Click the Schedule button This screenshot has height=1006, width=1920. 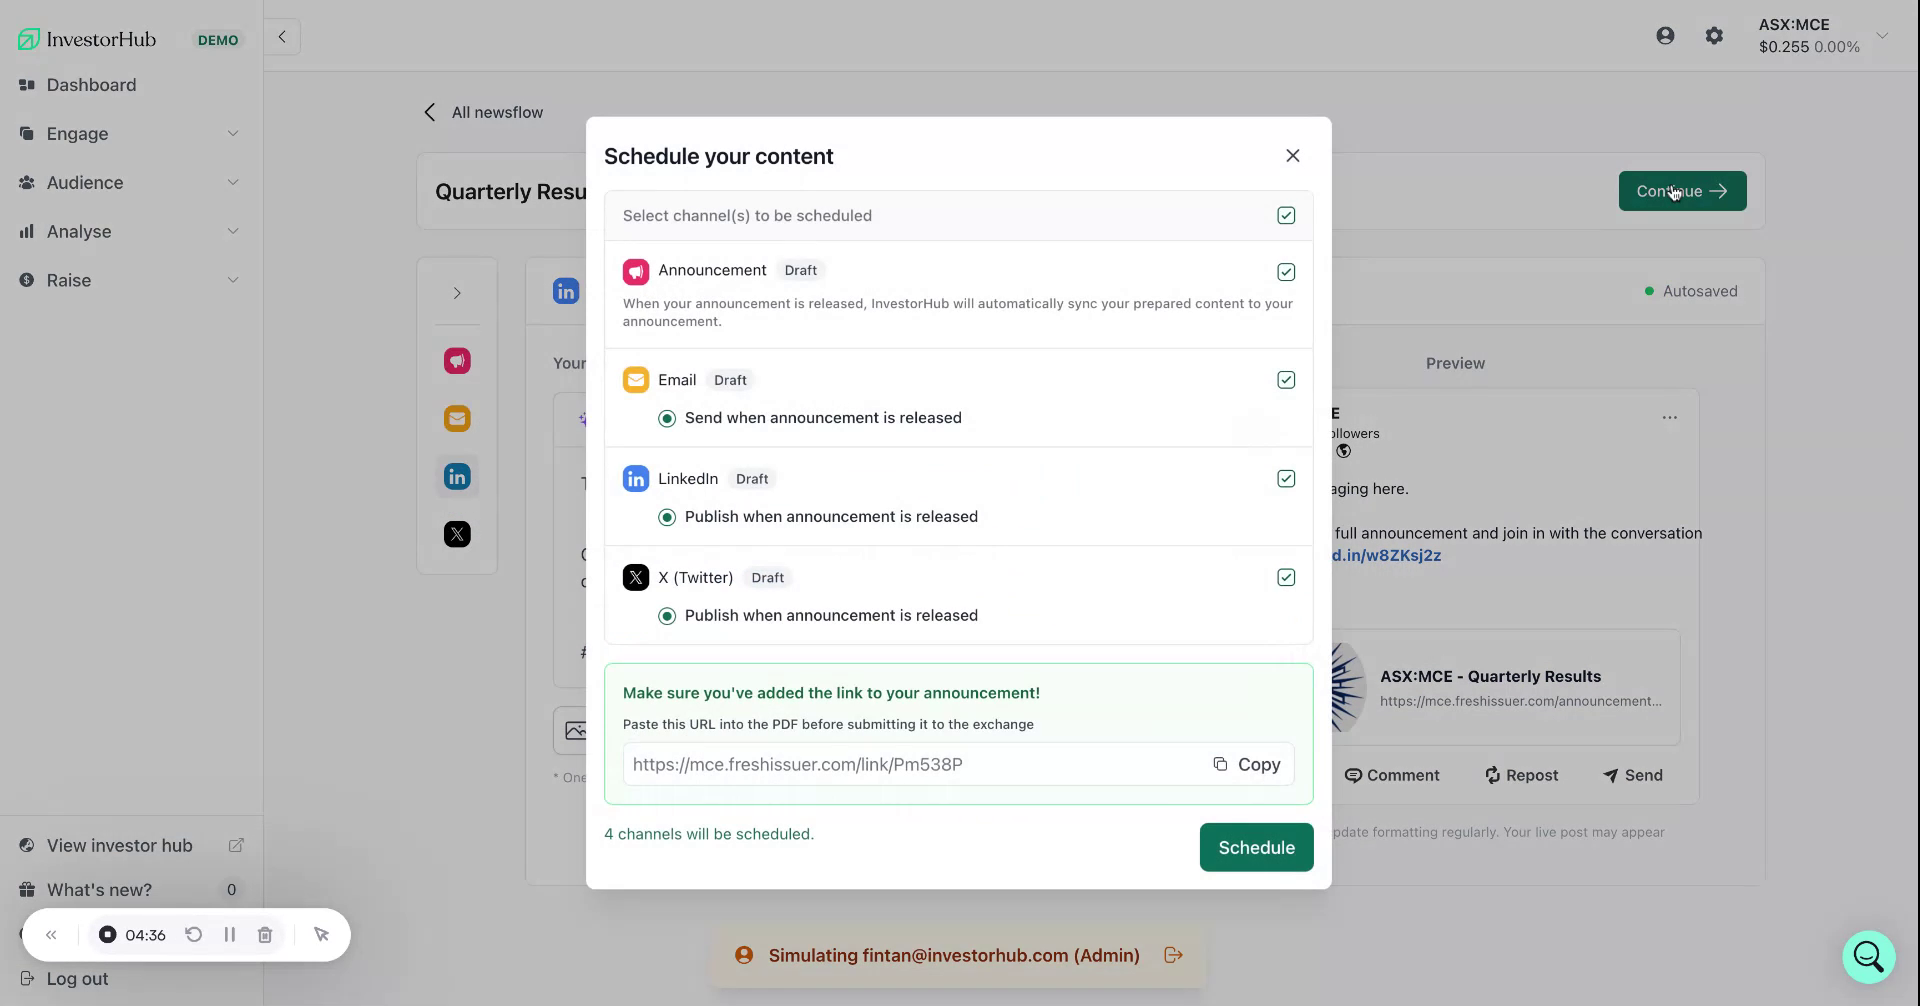(x=1256, y=847)
